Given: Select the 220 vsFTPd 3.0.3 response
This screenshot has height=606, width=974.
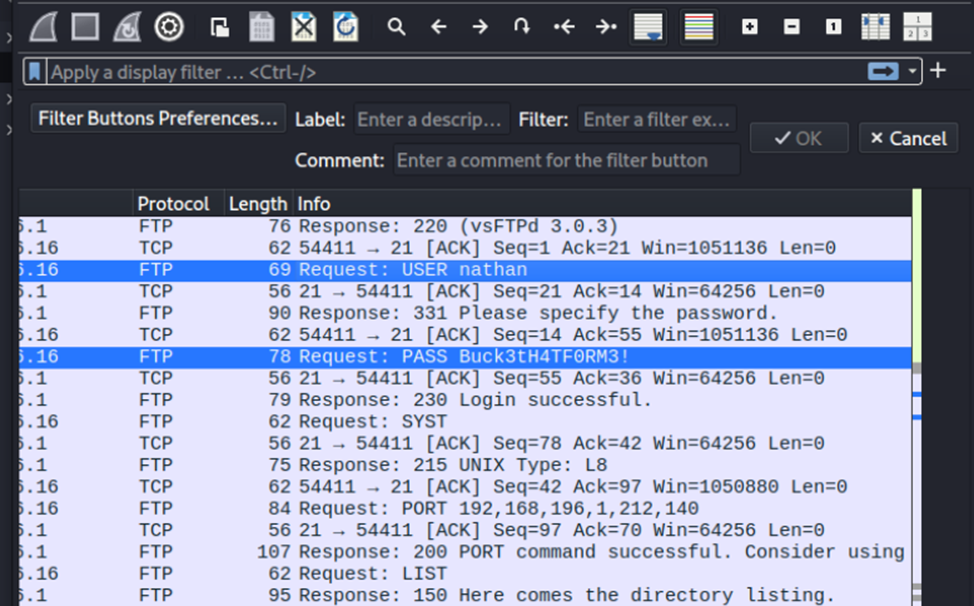Looking at the screenshot, I should [x=465, y=227].
